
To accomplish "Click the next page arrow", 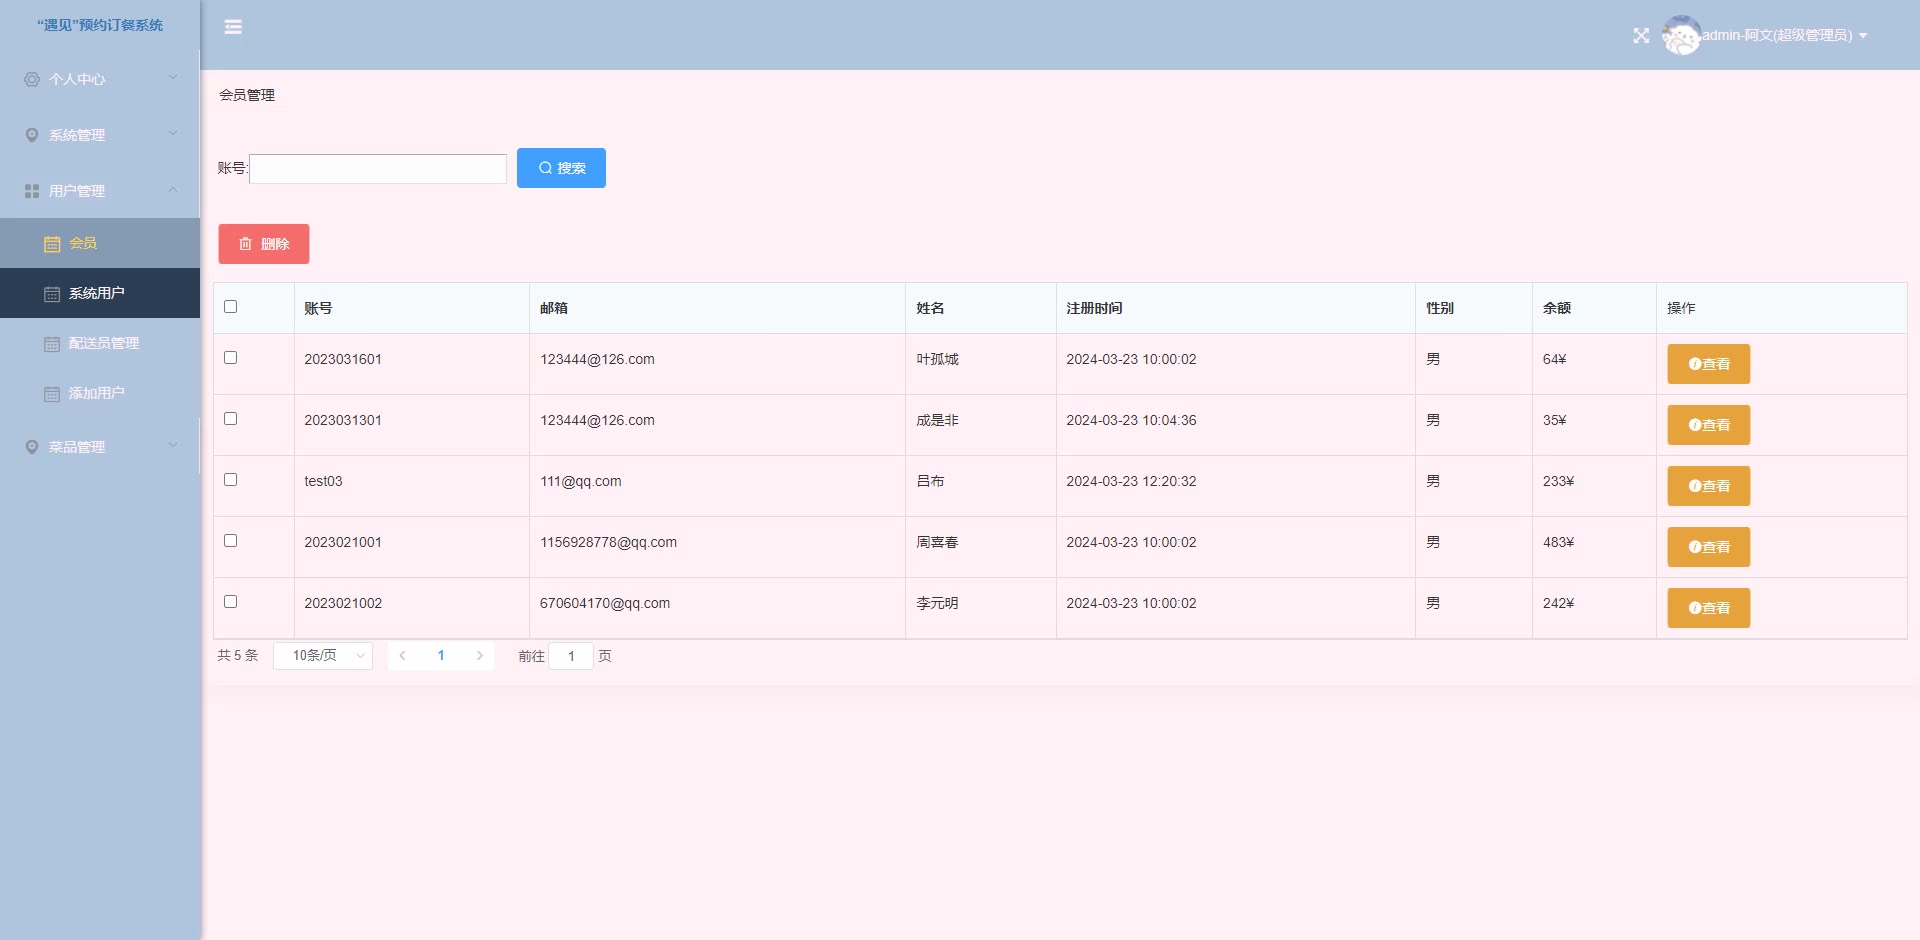I will [480, 656].
